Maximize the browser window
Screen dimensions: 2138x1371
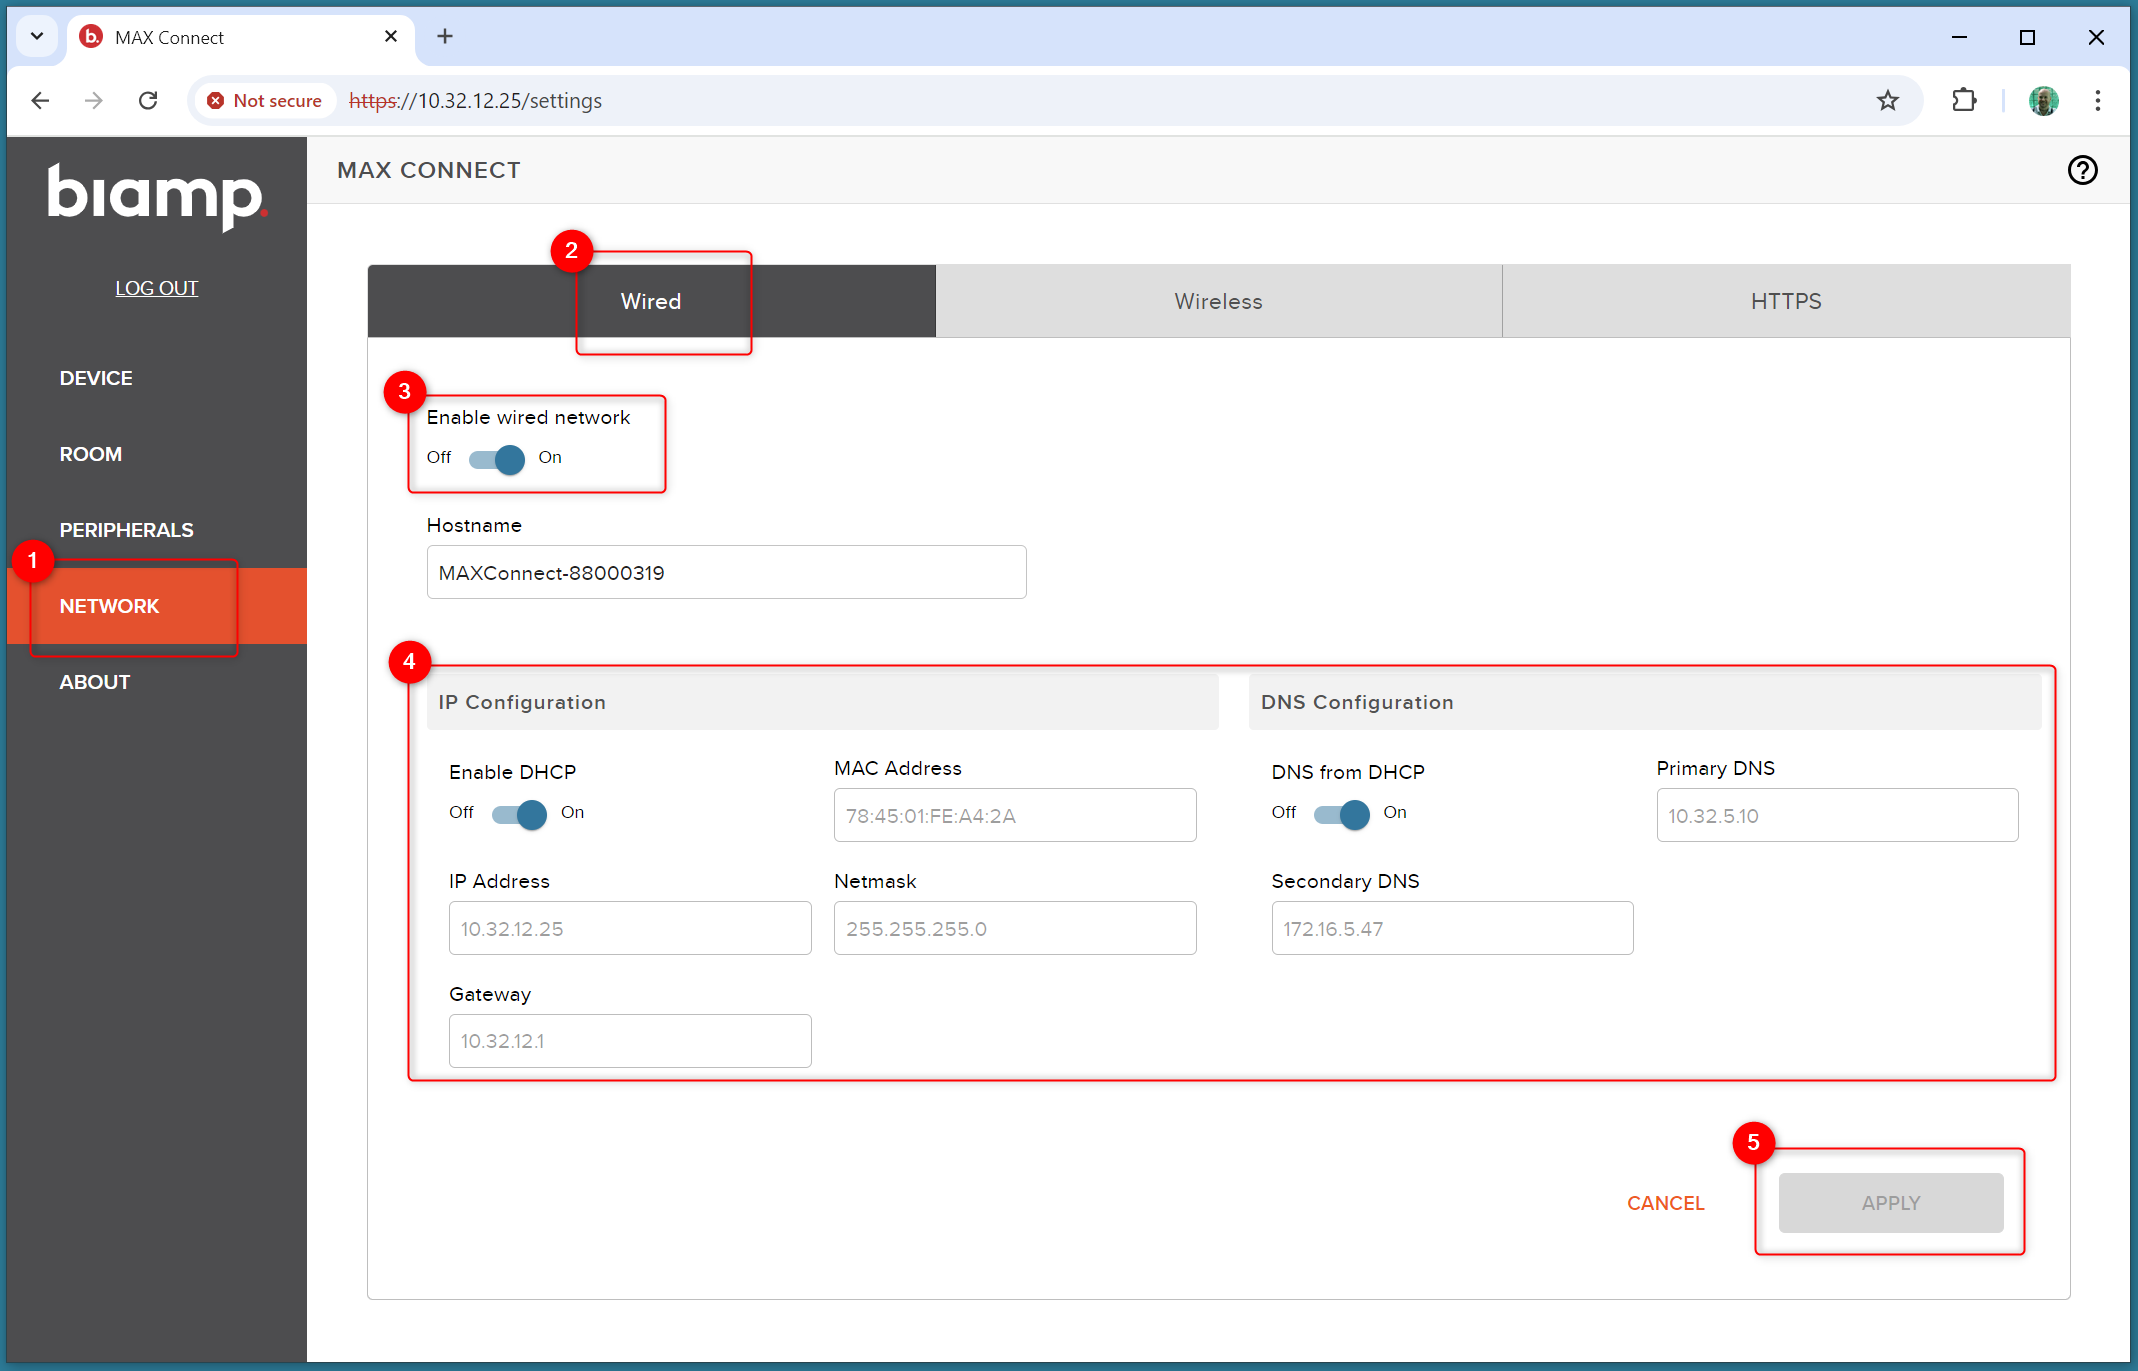[x=2027, y=37]
